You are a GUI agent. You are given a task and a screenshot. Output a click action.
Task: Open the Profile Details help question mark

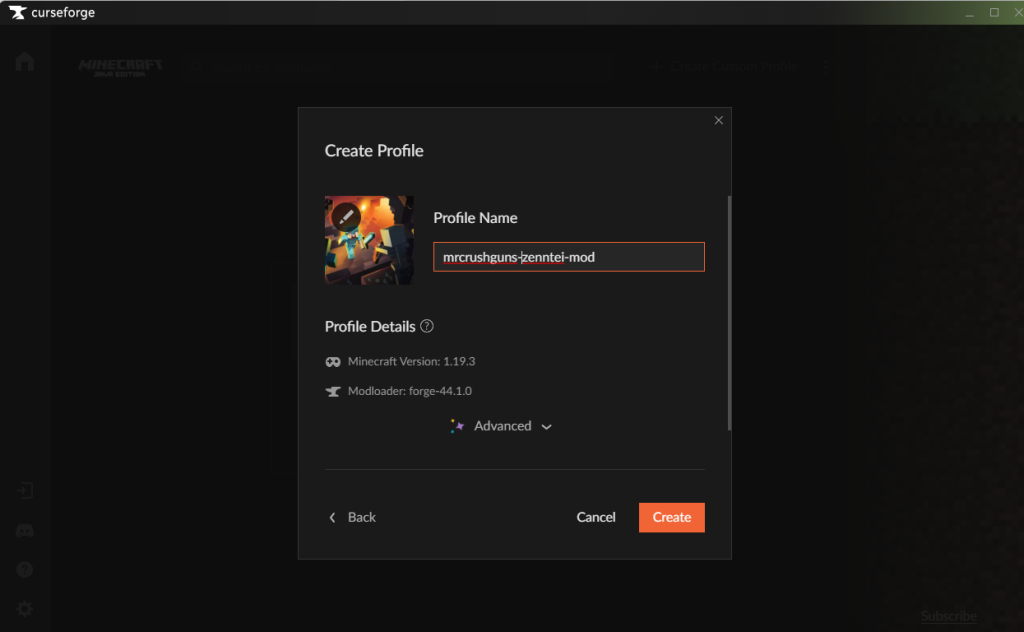pyautogui.click(x=426, y=326)
